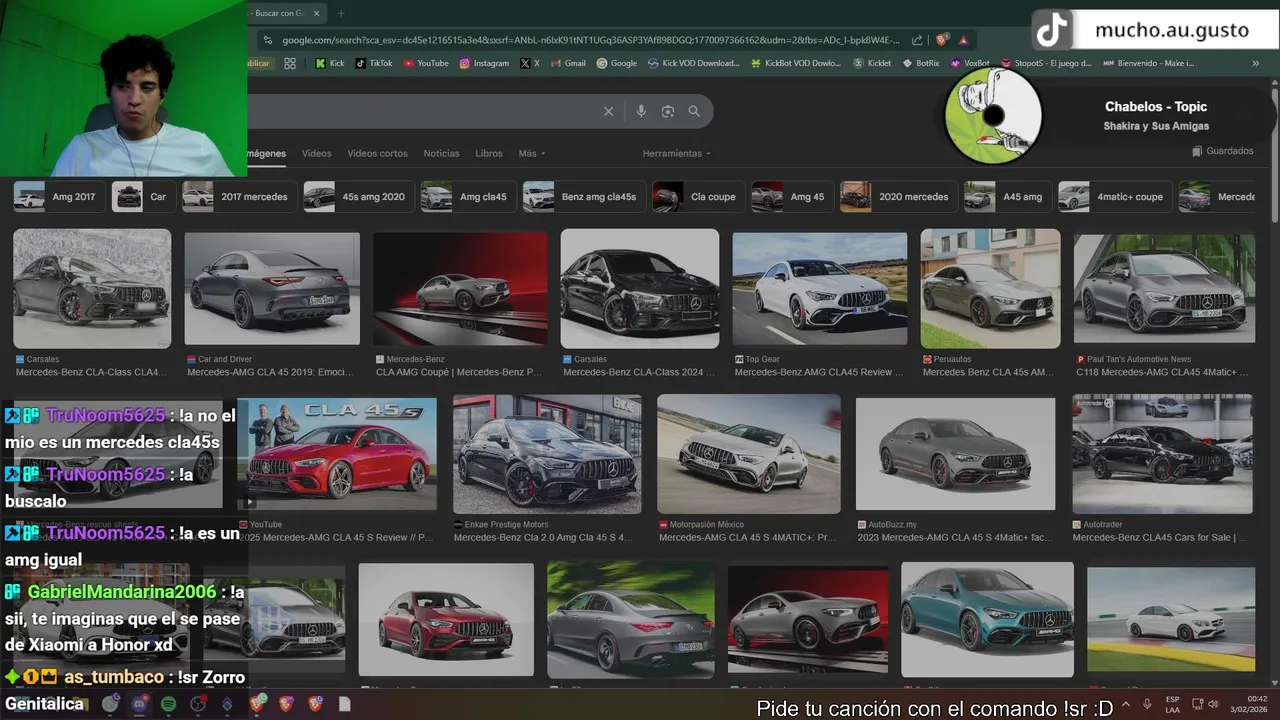Open YouTube bookmark
Image resolution: width=1280 pixels, height=720 pixels.
[x=426, y=63]
